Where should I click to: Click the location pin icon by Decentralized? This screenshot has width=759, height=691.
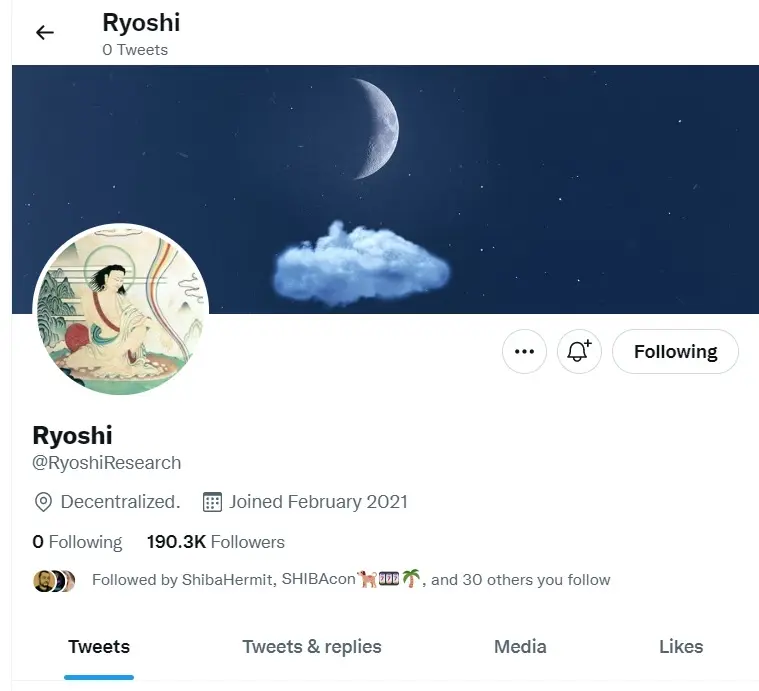[x=43, y=502]
